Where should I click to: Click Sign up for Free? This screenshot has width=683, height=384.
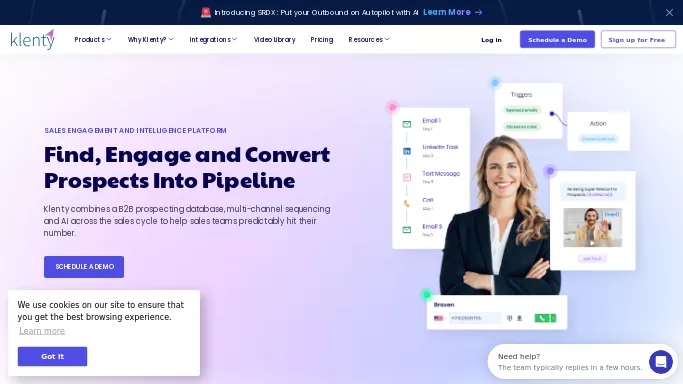(638, 40)
